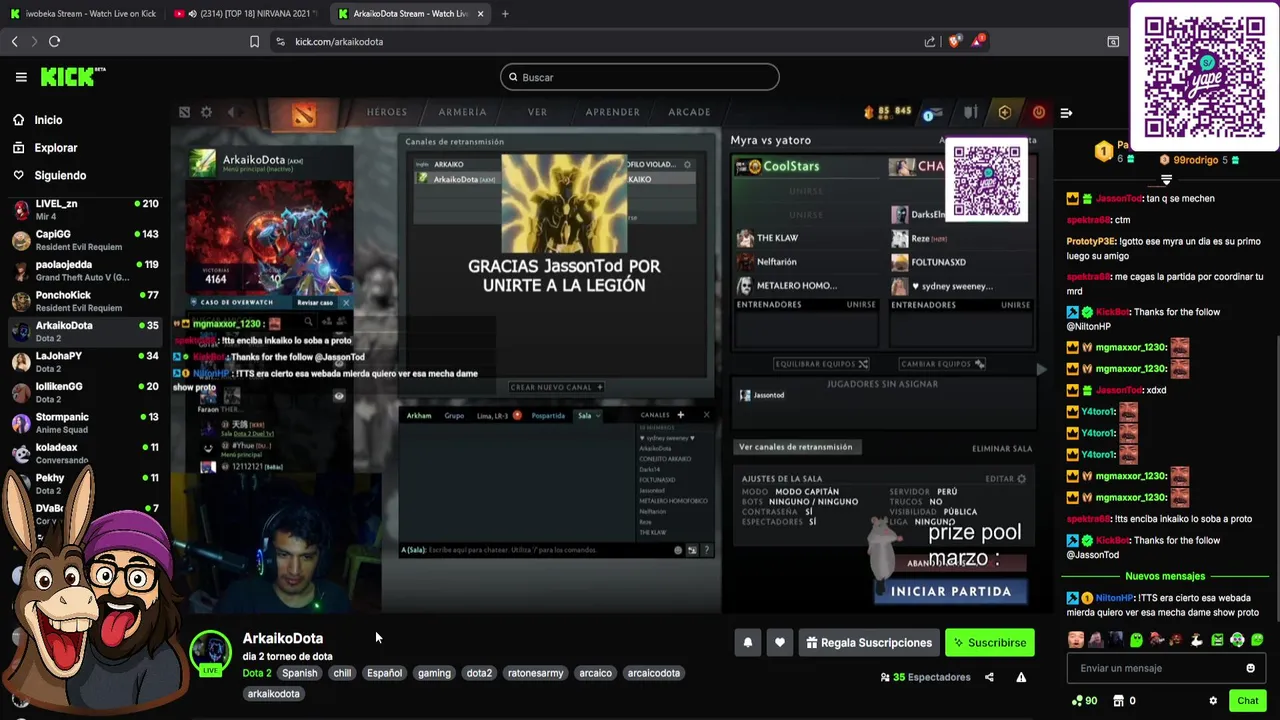Click the 35 Espectadores count

(x=925, y=677)
